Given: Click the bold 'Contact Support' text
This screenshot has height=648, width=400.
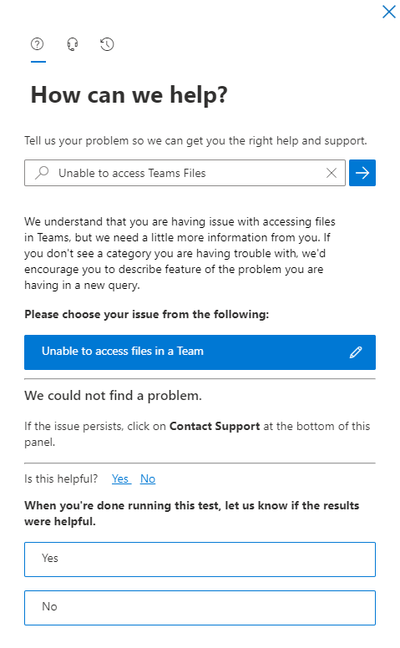Looking at the screenshot, I should (214, 426).
